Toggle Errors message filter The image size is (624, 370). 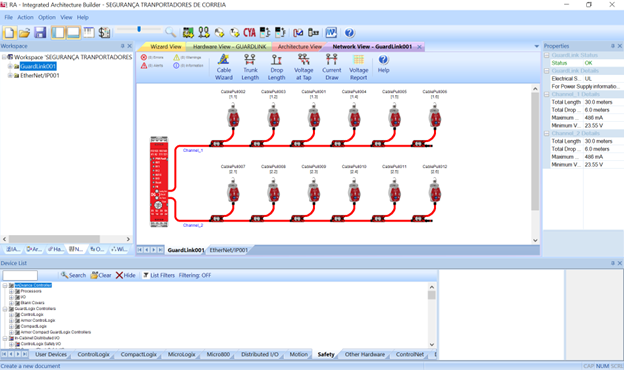coord(152,57)
